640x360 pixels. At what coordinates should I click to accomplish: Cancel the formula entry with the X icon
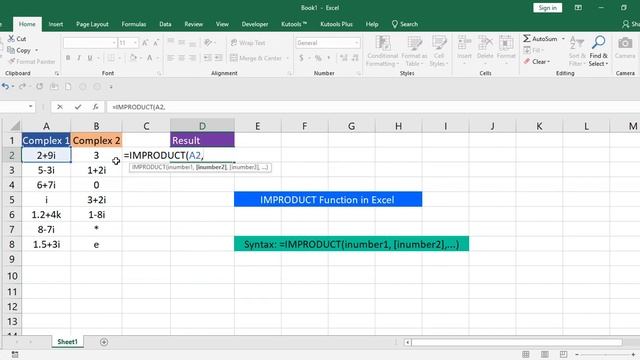60,107
